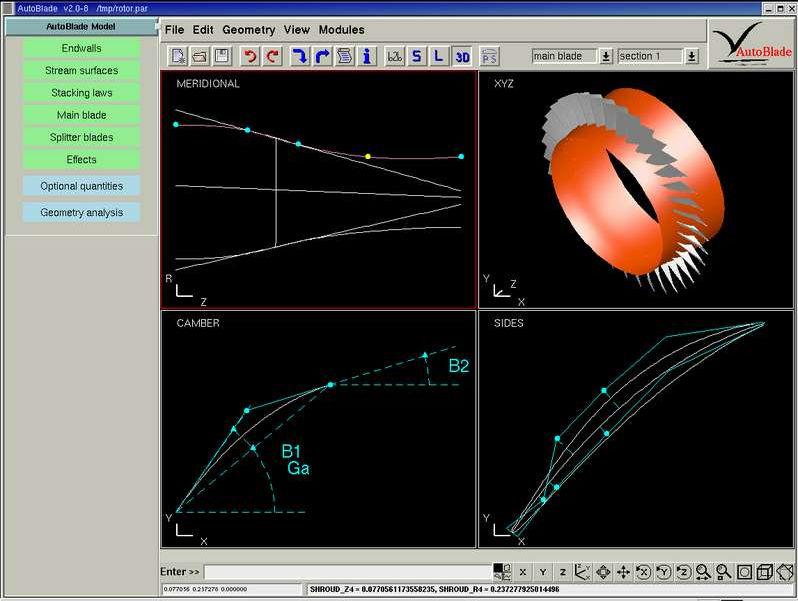Click the Stream surfaces button
This screenshot has height=601, width=798.
[x=81, y=71]
